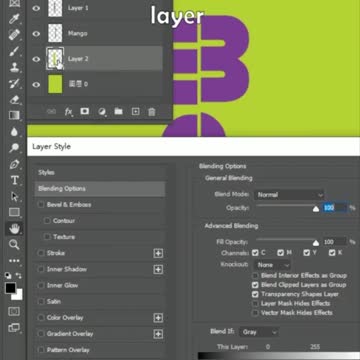Select Layer 1 thumbnail

click(x=55, y=8)
